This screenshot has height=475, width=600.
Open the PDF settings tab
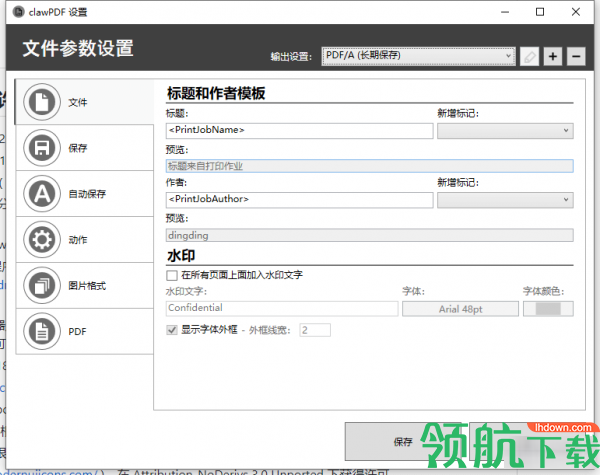point(84,331)
